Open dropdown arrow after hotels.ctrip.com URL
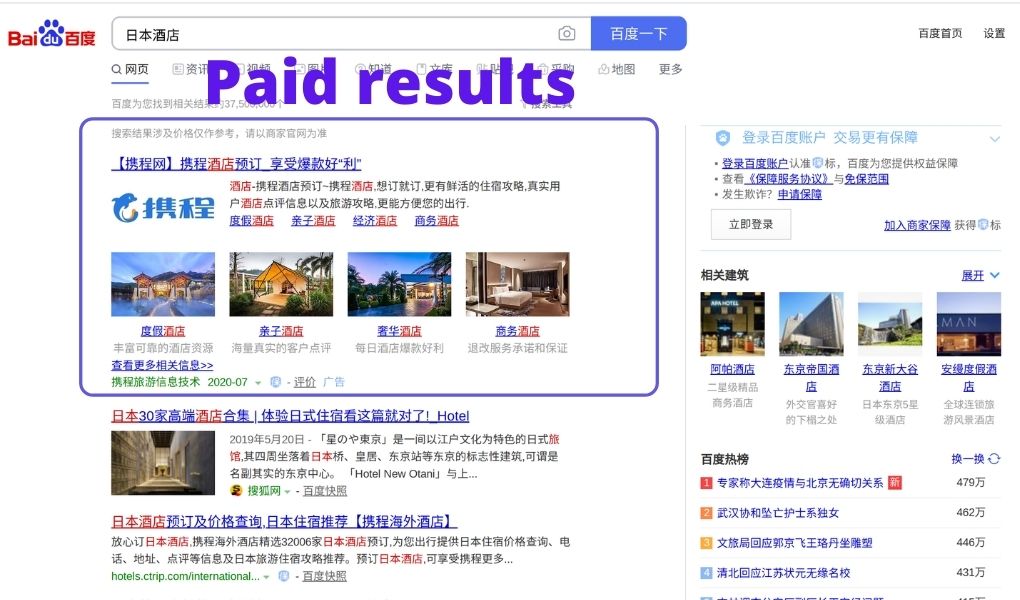The width and height of the screenshot is (1020, 600). click(x=266, y=577)
